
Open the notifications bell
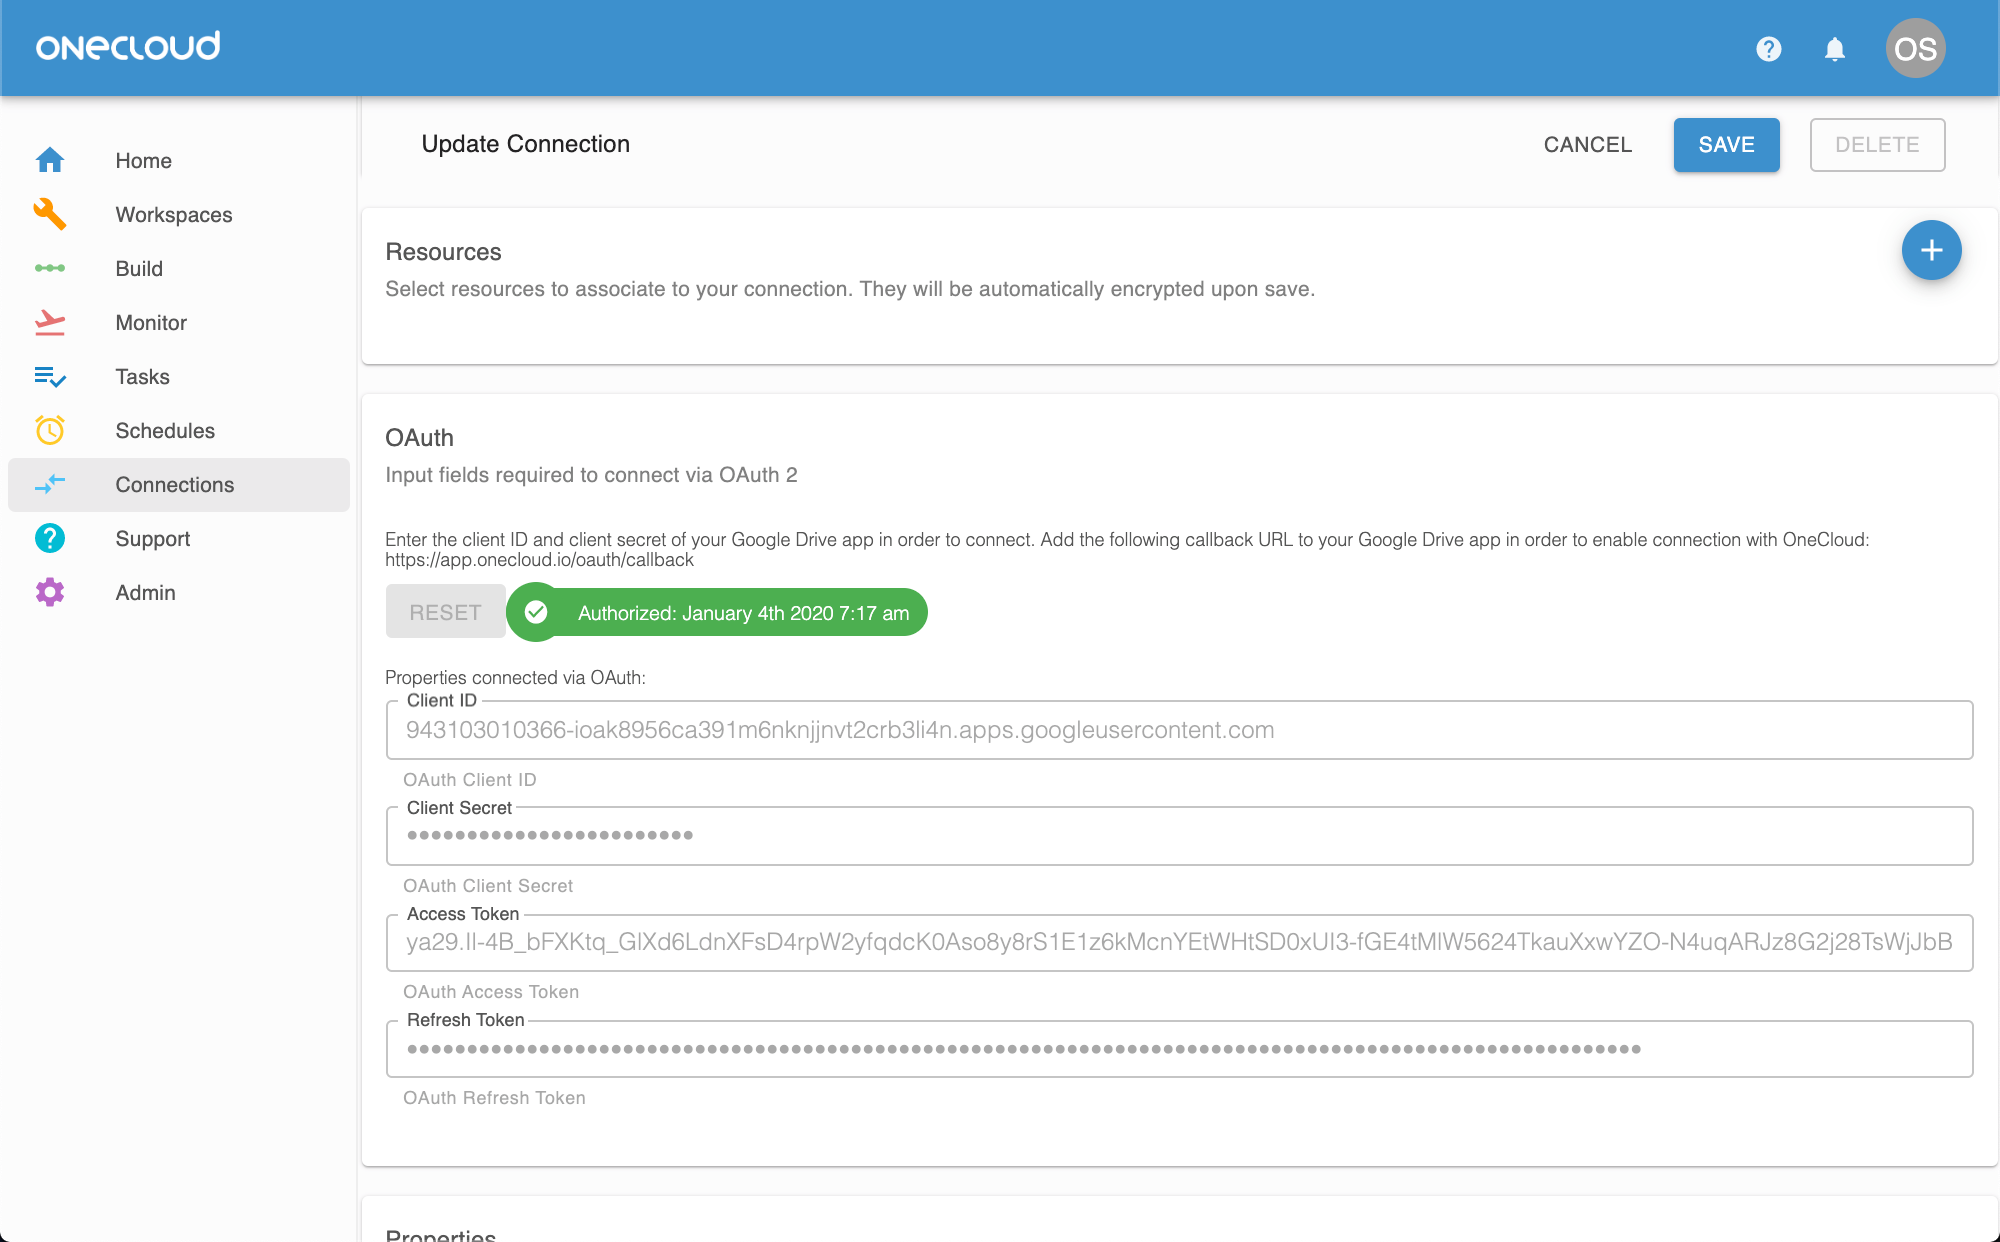[1834, 49]
